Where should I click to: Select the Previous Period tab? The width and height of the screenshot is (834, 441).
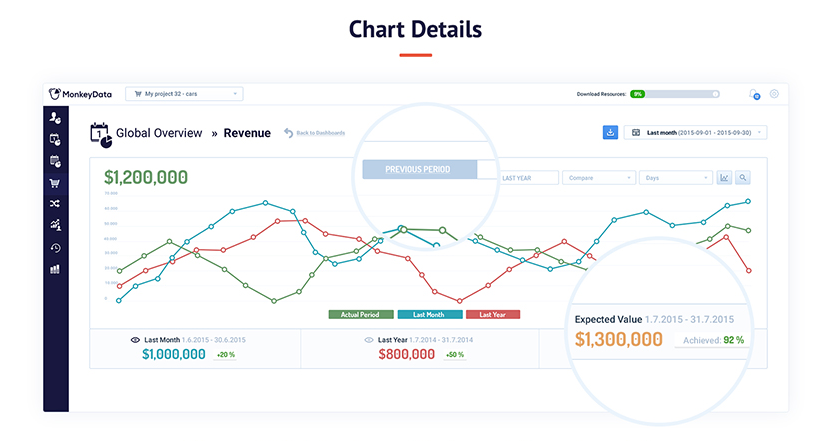click(x=418, y=169)
